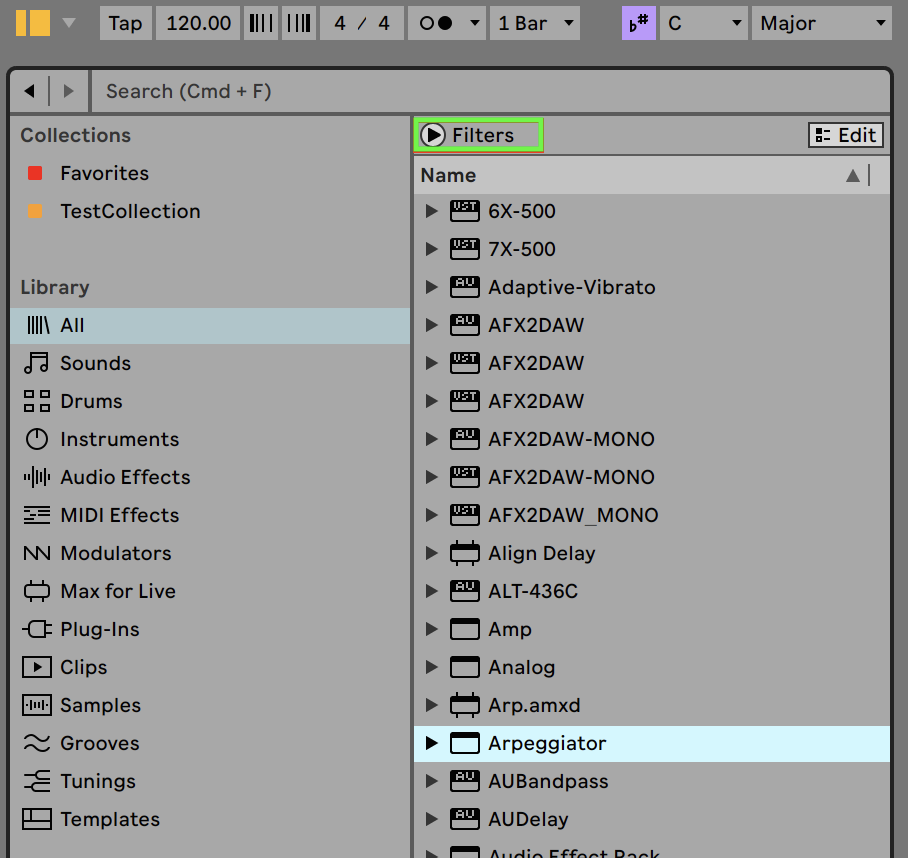Viewport: 908px width, 858px height.
Task: Click the second tempo nudge bars icon
Action: pos(299,23)
